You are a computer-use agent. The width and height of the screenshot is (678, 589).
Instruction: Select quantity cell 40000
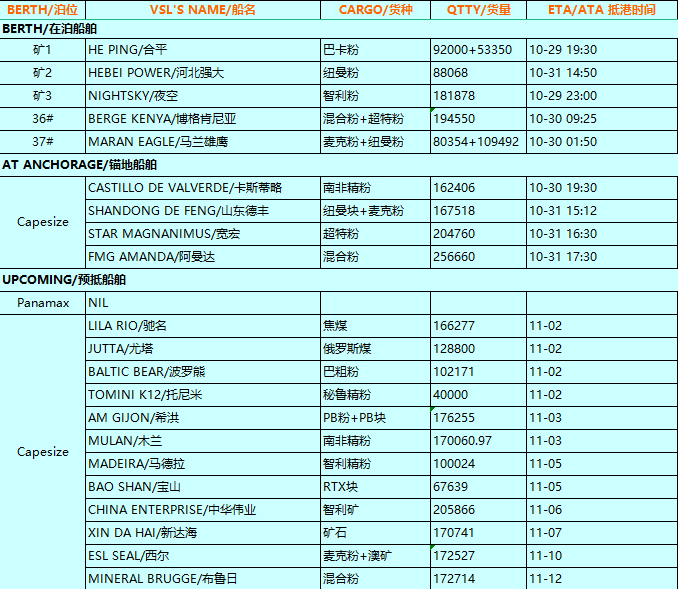click(478, 394)
